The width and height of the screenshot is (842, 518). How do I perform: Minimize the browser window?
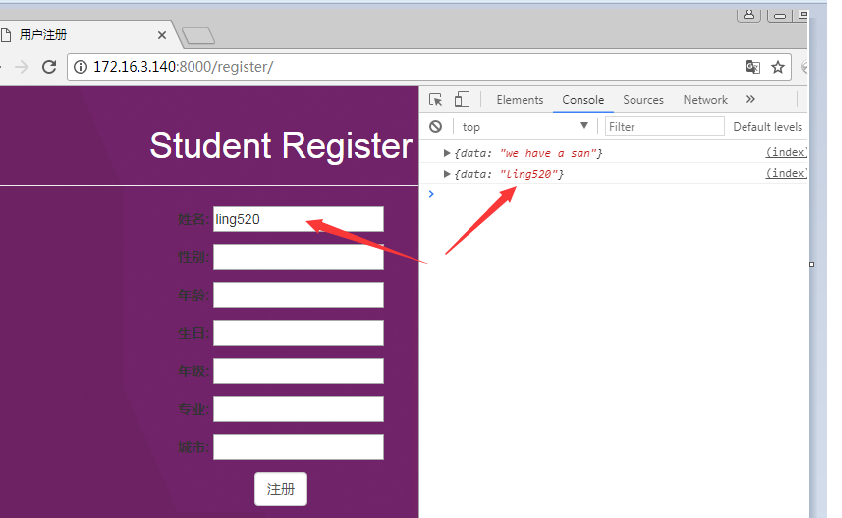pos(780,15)
